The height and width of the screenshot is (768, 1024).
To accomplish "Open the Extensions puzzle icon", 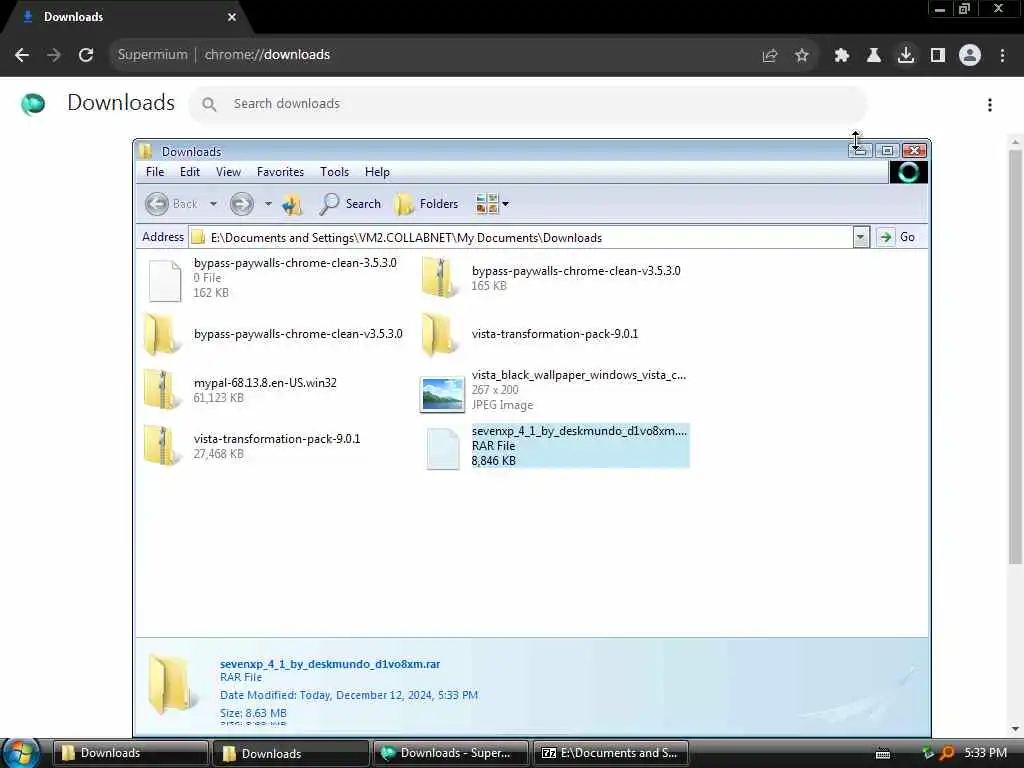I will click(842, 56).
